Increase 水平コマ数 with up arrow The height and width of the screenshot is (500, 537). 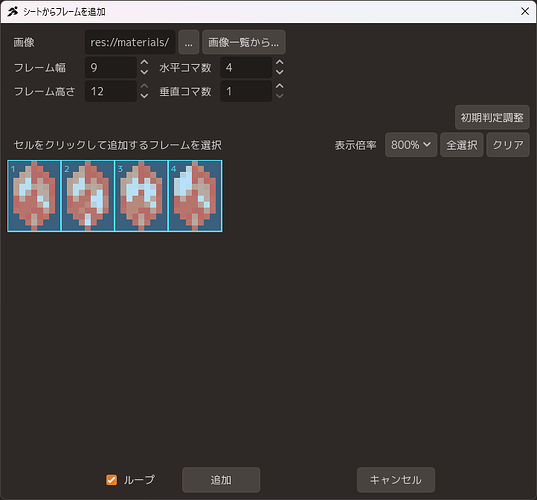280,62
